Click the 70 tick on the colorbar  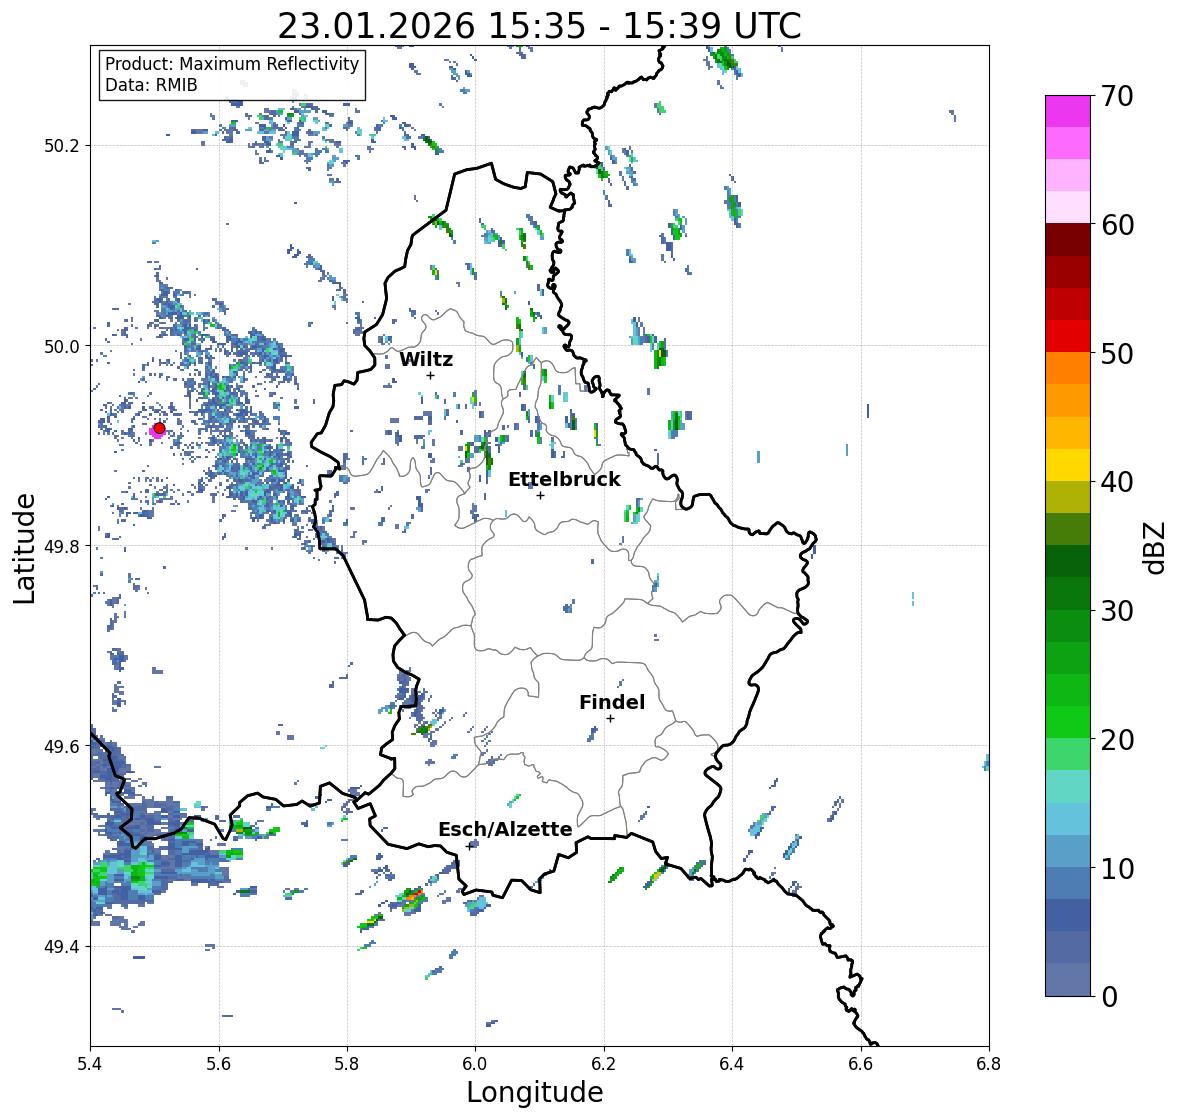pyautogui.click(x=1117, y=96)
